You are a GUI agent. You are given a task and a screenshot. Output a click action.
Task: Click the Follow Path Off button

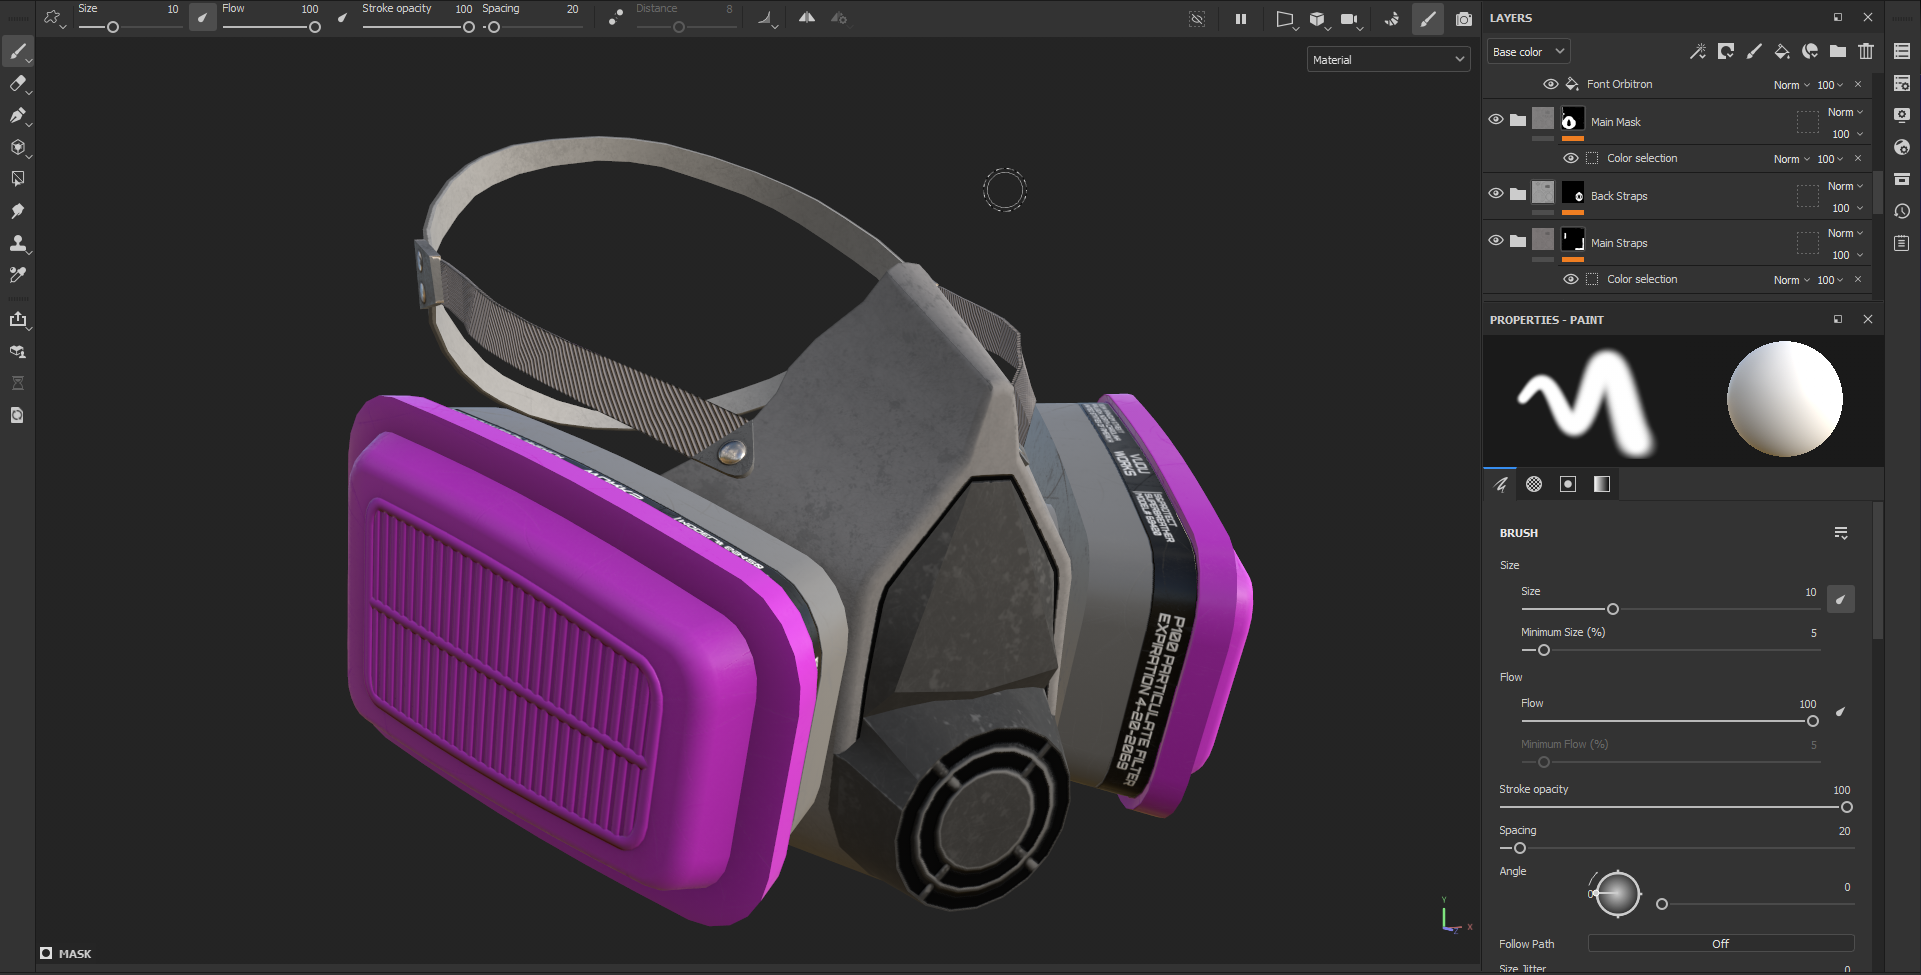pos(1720,943)
